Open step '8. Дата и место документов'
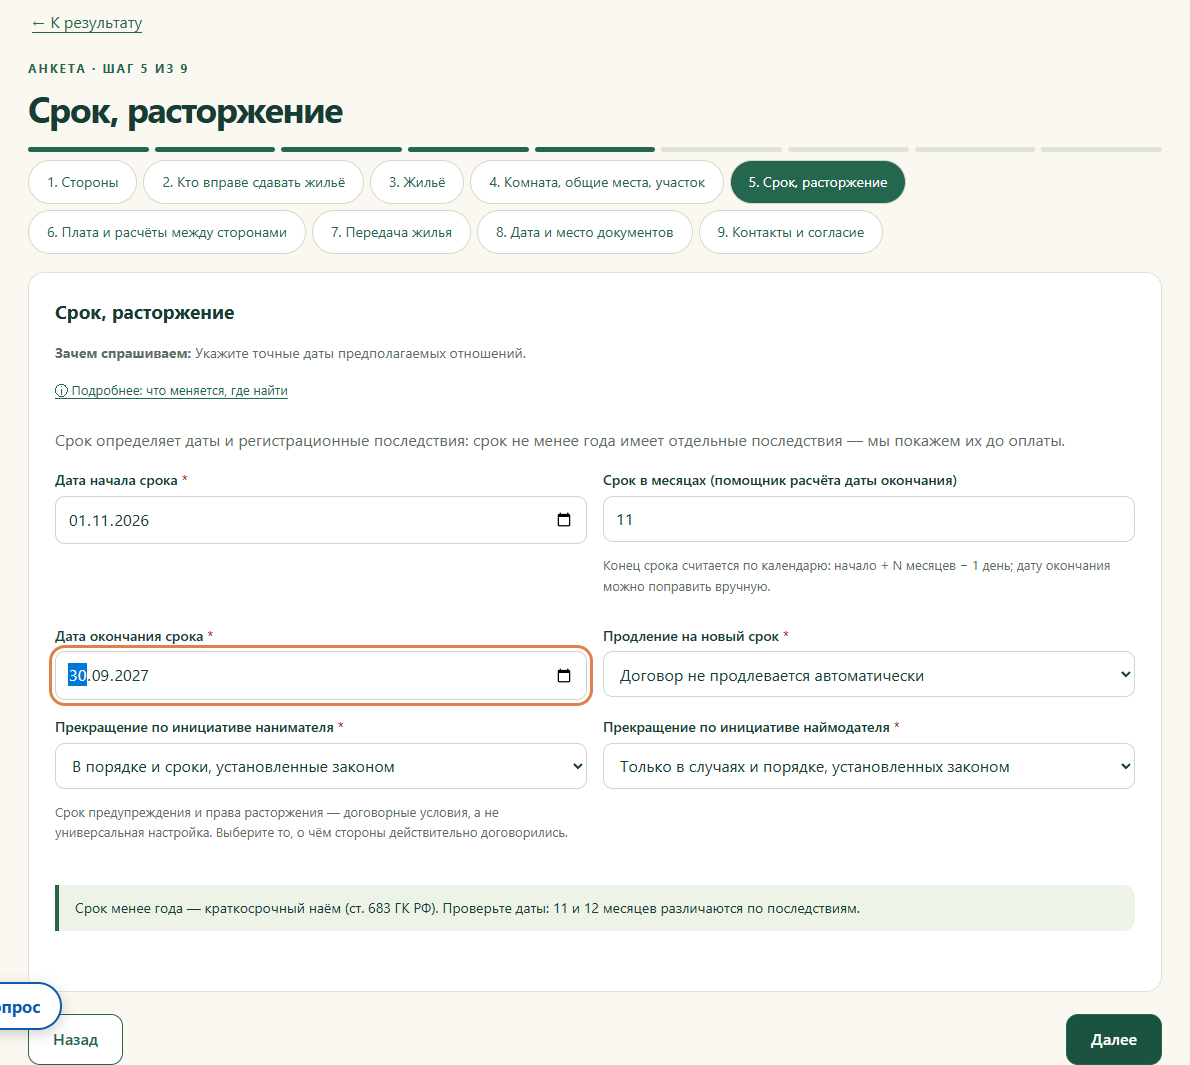This screenshot has width=1190, height=1065. [584, 232]
